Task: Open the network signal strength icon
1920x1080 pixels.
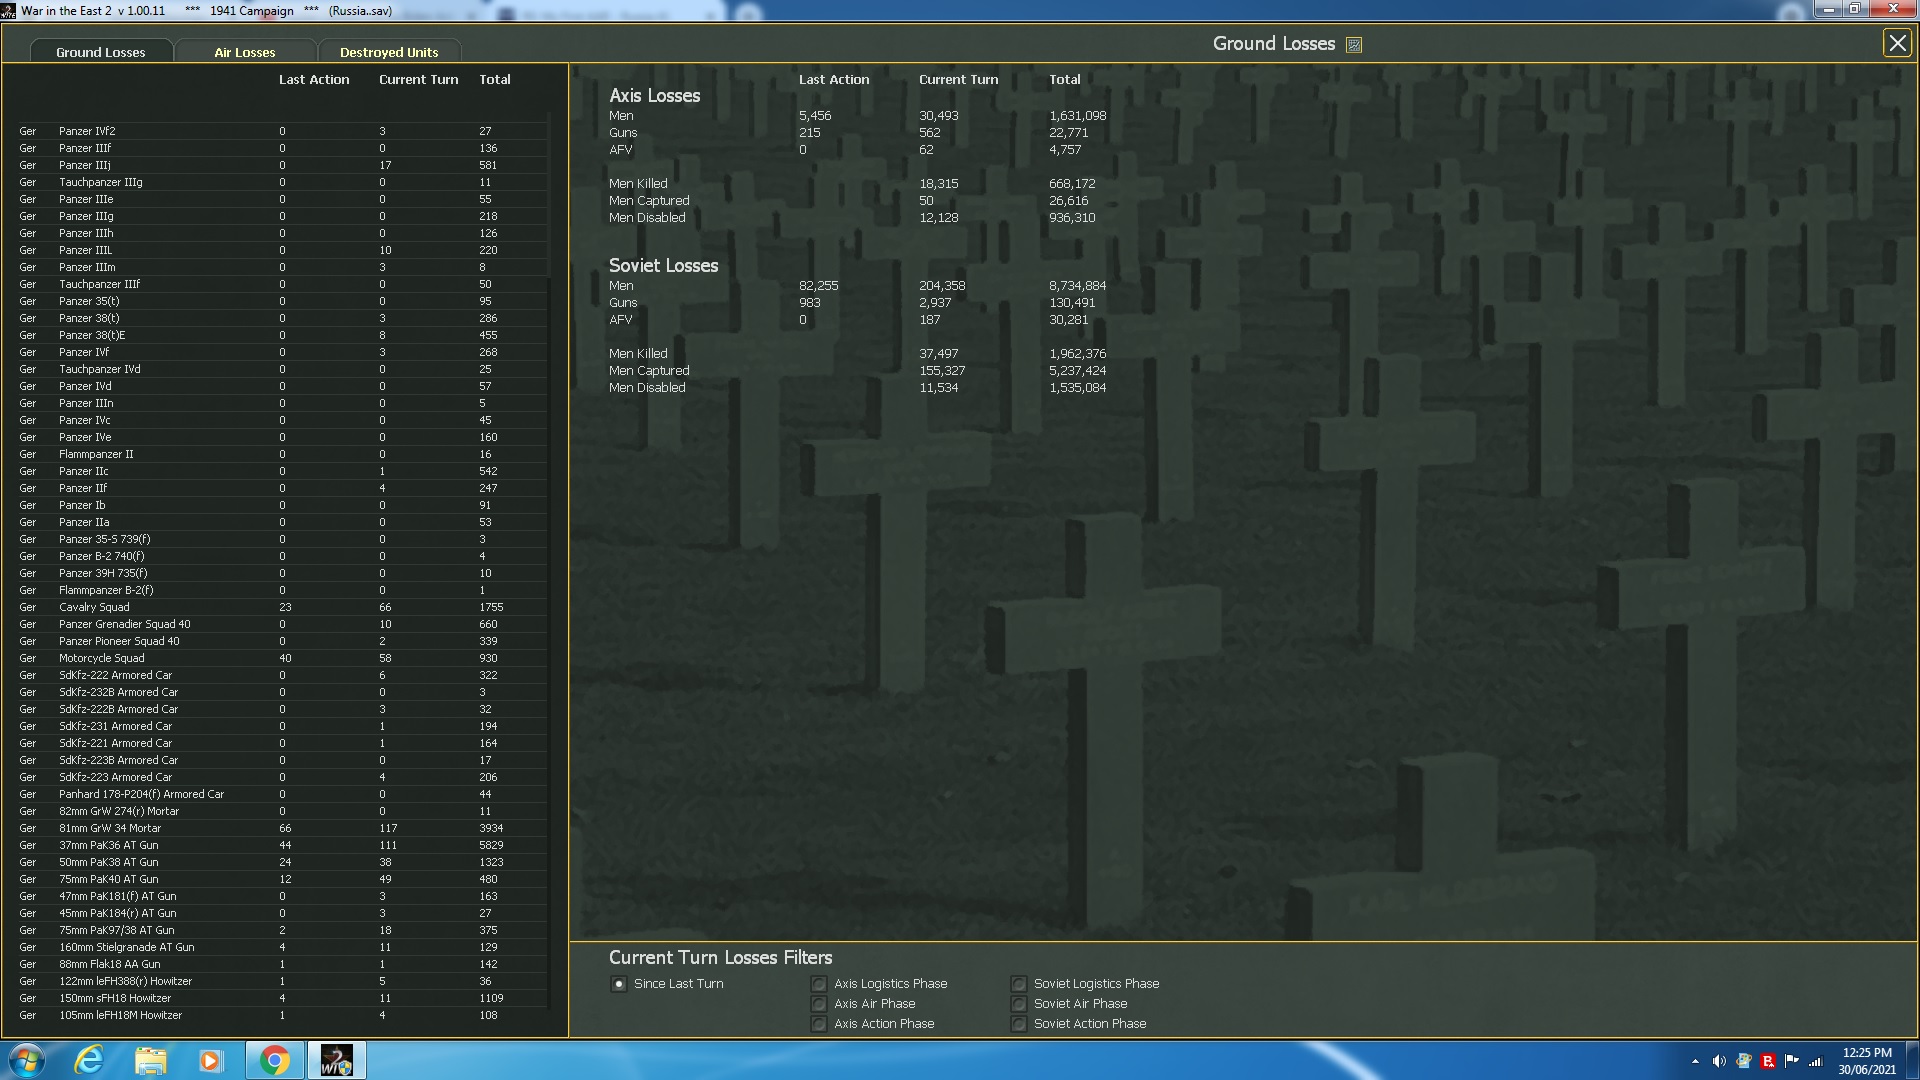Action: (1815, 1060)
